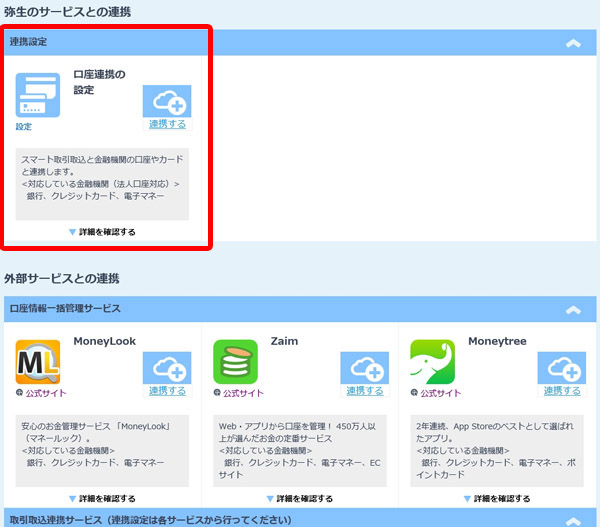Click 弥生のサービスとの連携 heading

click(x=67, y=12)
